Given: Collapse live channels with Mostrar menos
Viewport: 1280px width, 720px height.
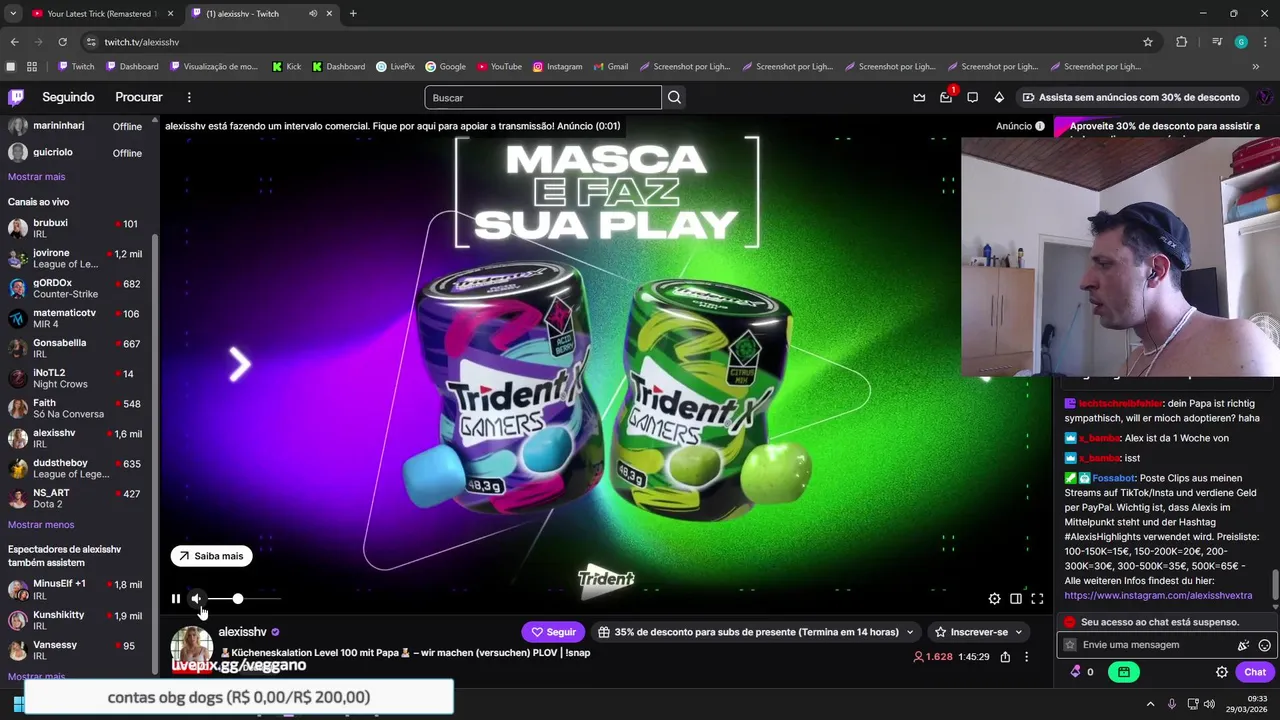Looking at the screenshot, I should (x=41, y=525).
